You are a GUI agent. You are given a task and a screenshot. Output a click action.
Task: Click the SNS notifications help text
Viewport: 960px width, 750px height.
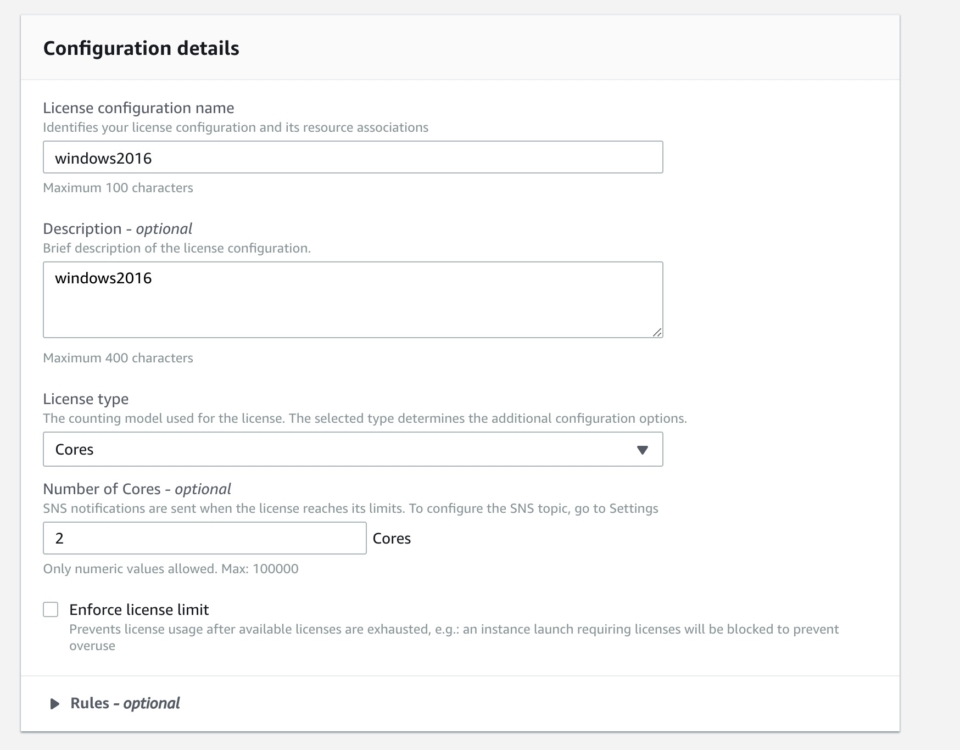coord(351,509)
